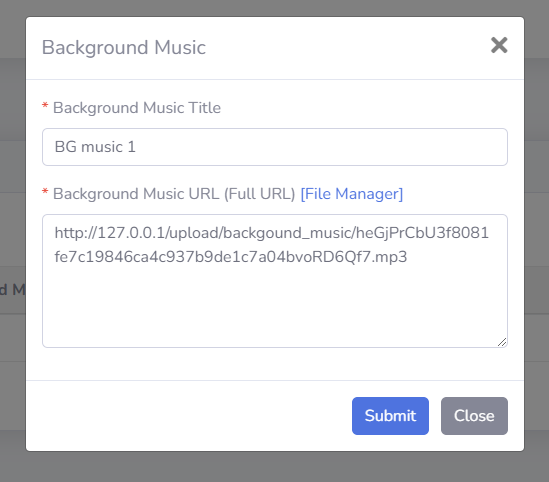Open the File Manager link

[352, 194]
